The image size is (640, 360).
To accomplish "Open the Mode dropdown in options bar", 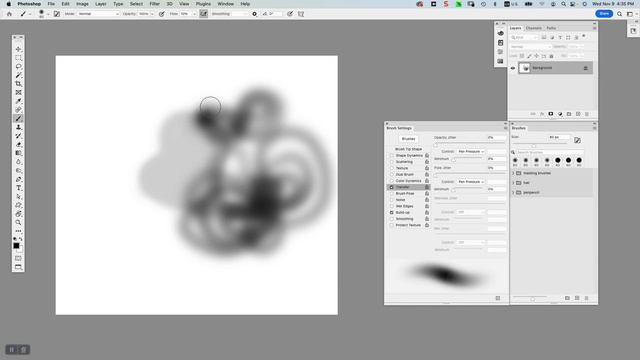I will (x=98, y=14).
